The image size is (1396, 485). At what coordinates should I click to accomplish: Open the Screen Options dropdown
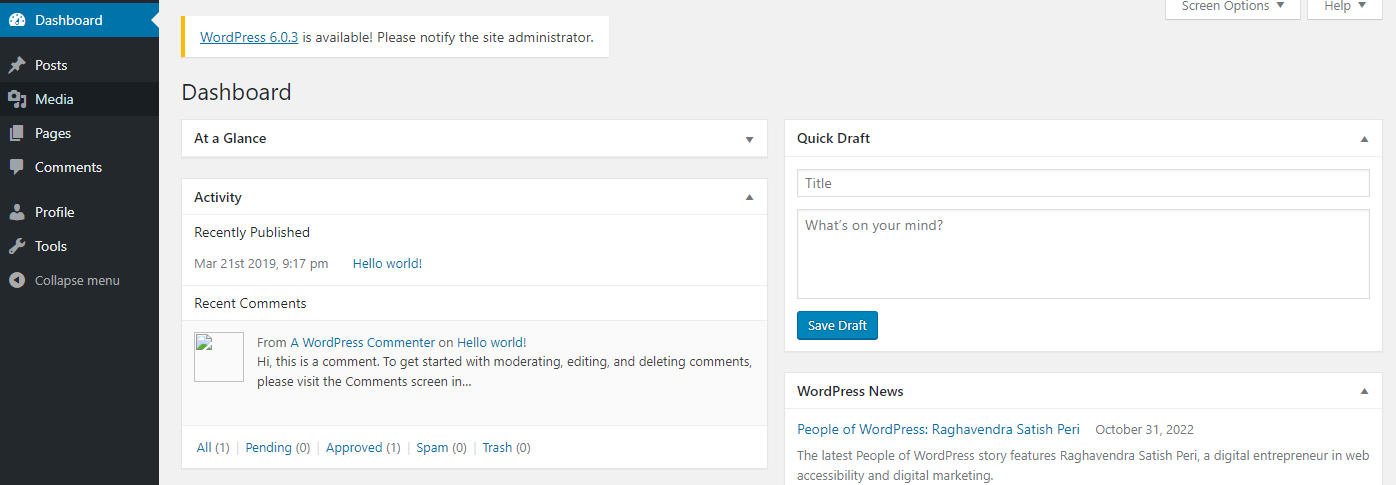pyautogui.click(x=1233, y=7)
